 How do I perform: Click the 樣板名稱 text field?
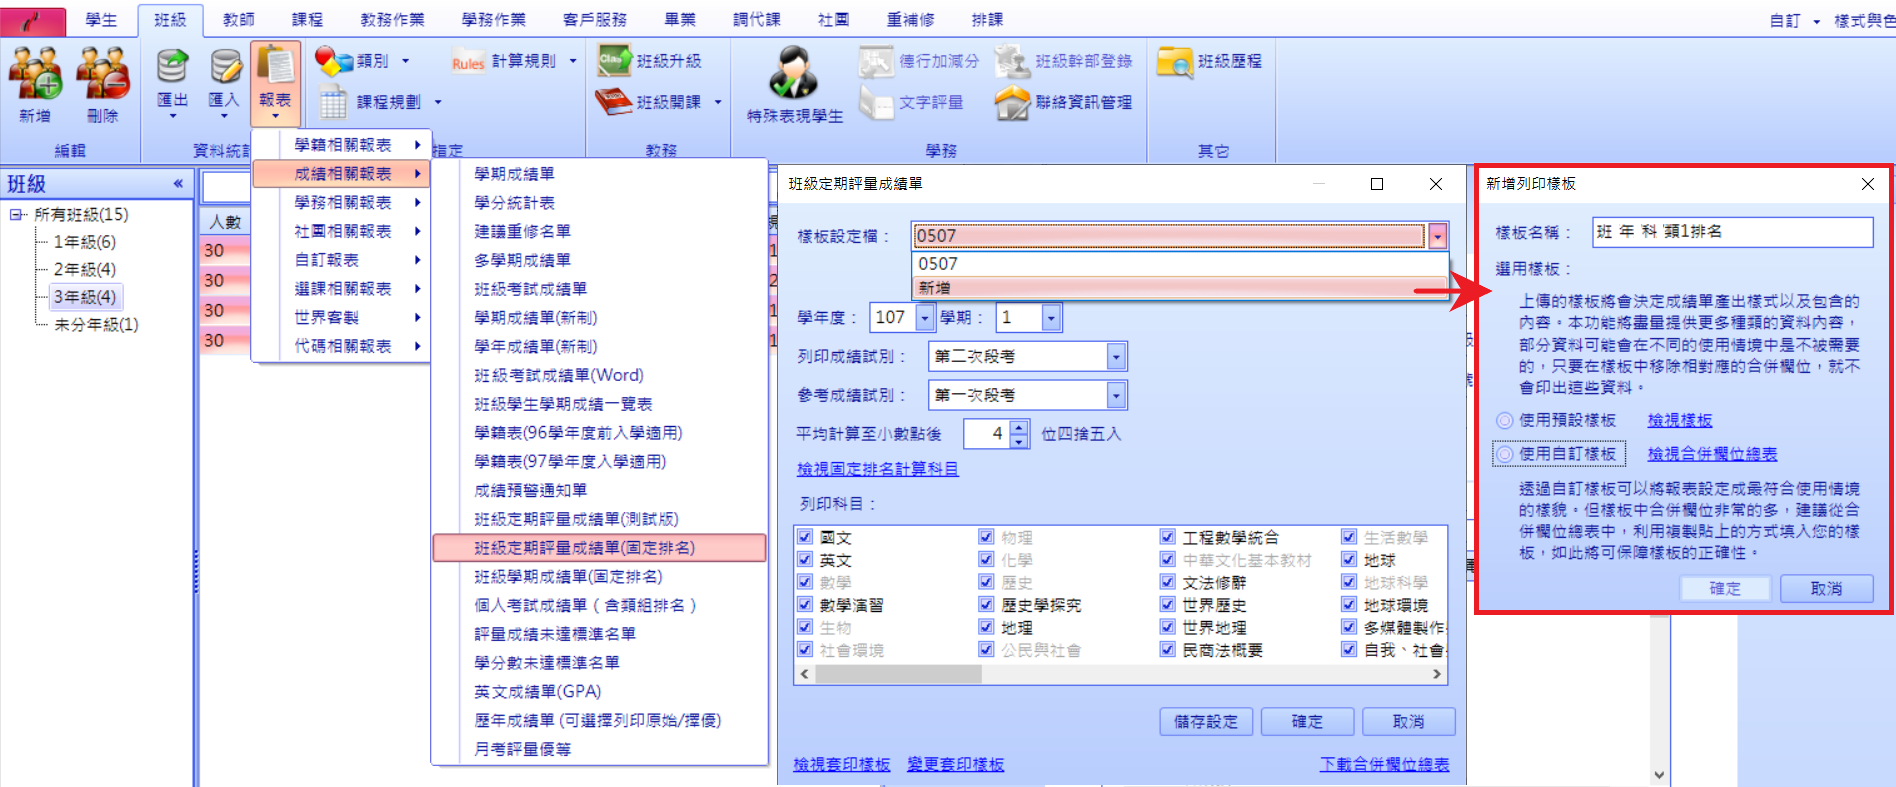pyautogui.click(x=1732, y=232)
